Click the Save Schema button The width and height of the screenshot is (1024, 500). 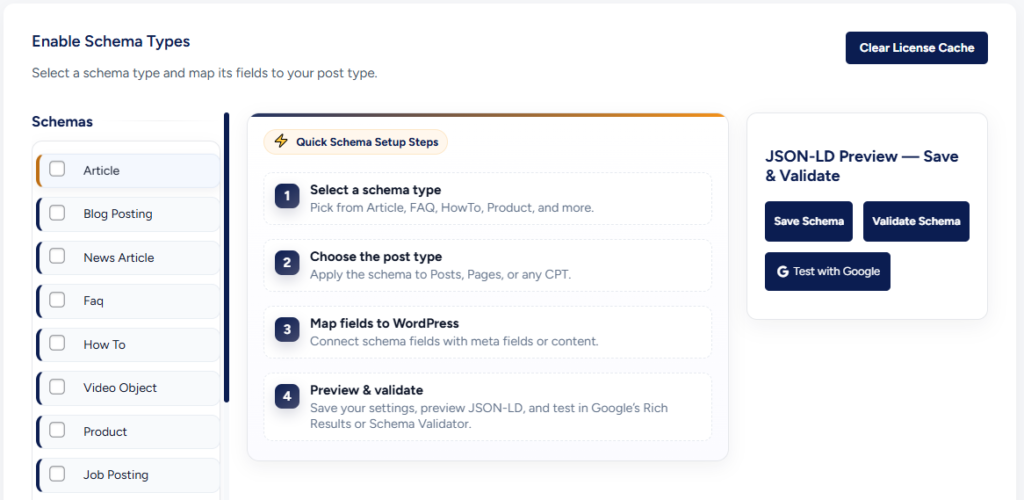[808, 221]
